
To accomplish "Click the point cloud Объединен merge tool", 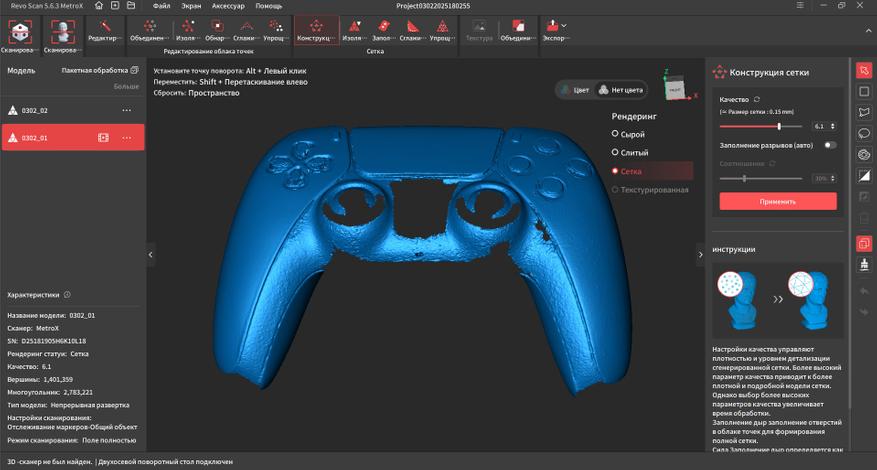I will tap(149, 30).
